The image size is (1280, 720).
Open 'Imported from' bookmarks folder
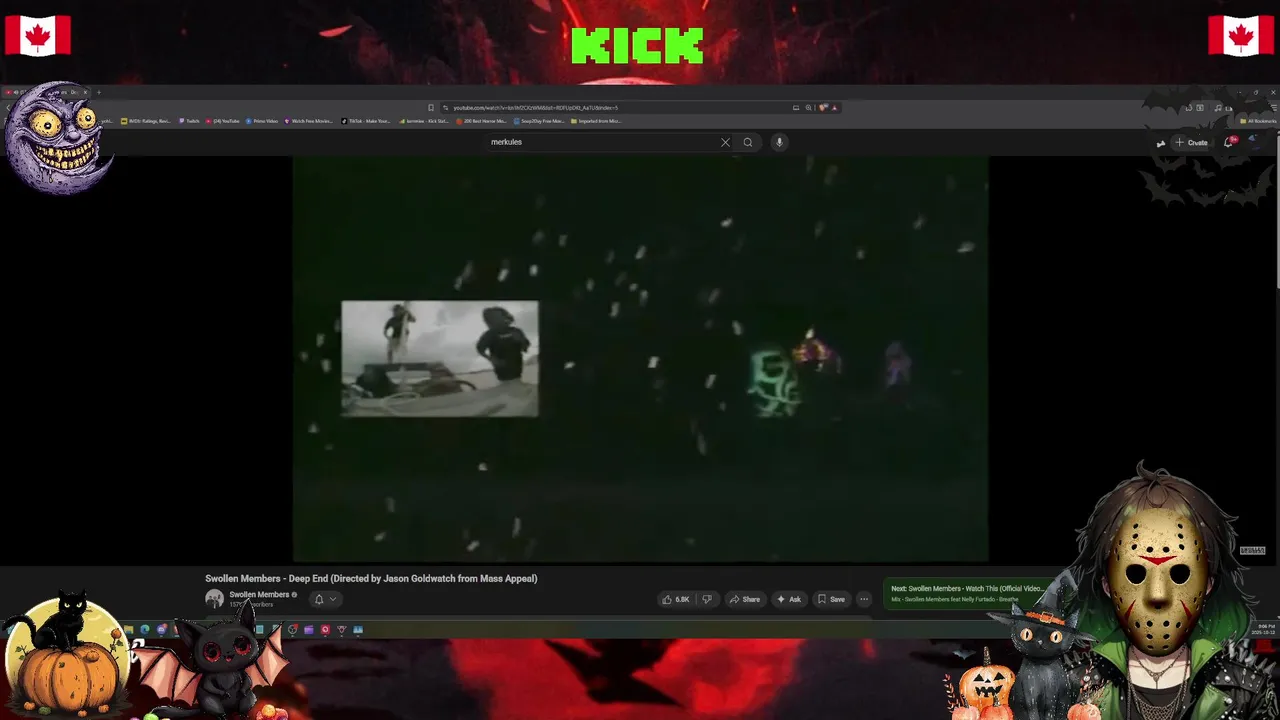(x=596, y=121)
